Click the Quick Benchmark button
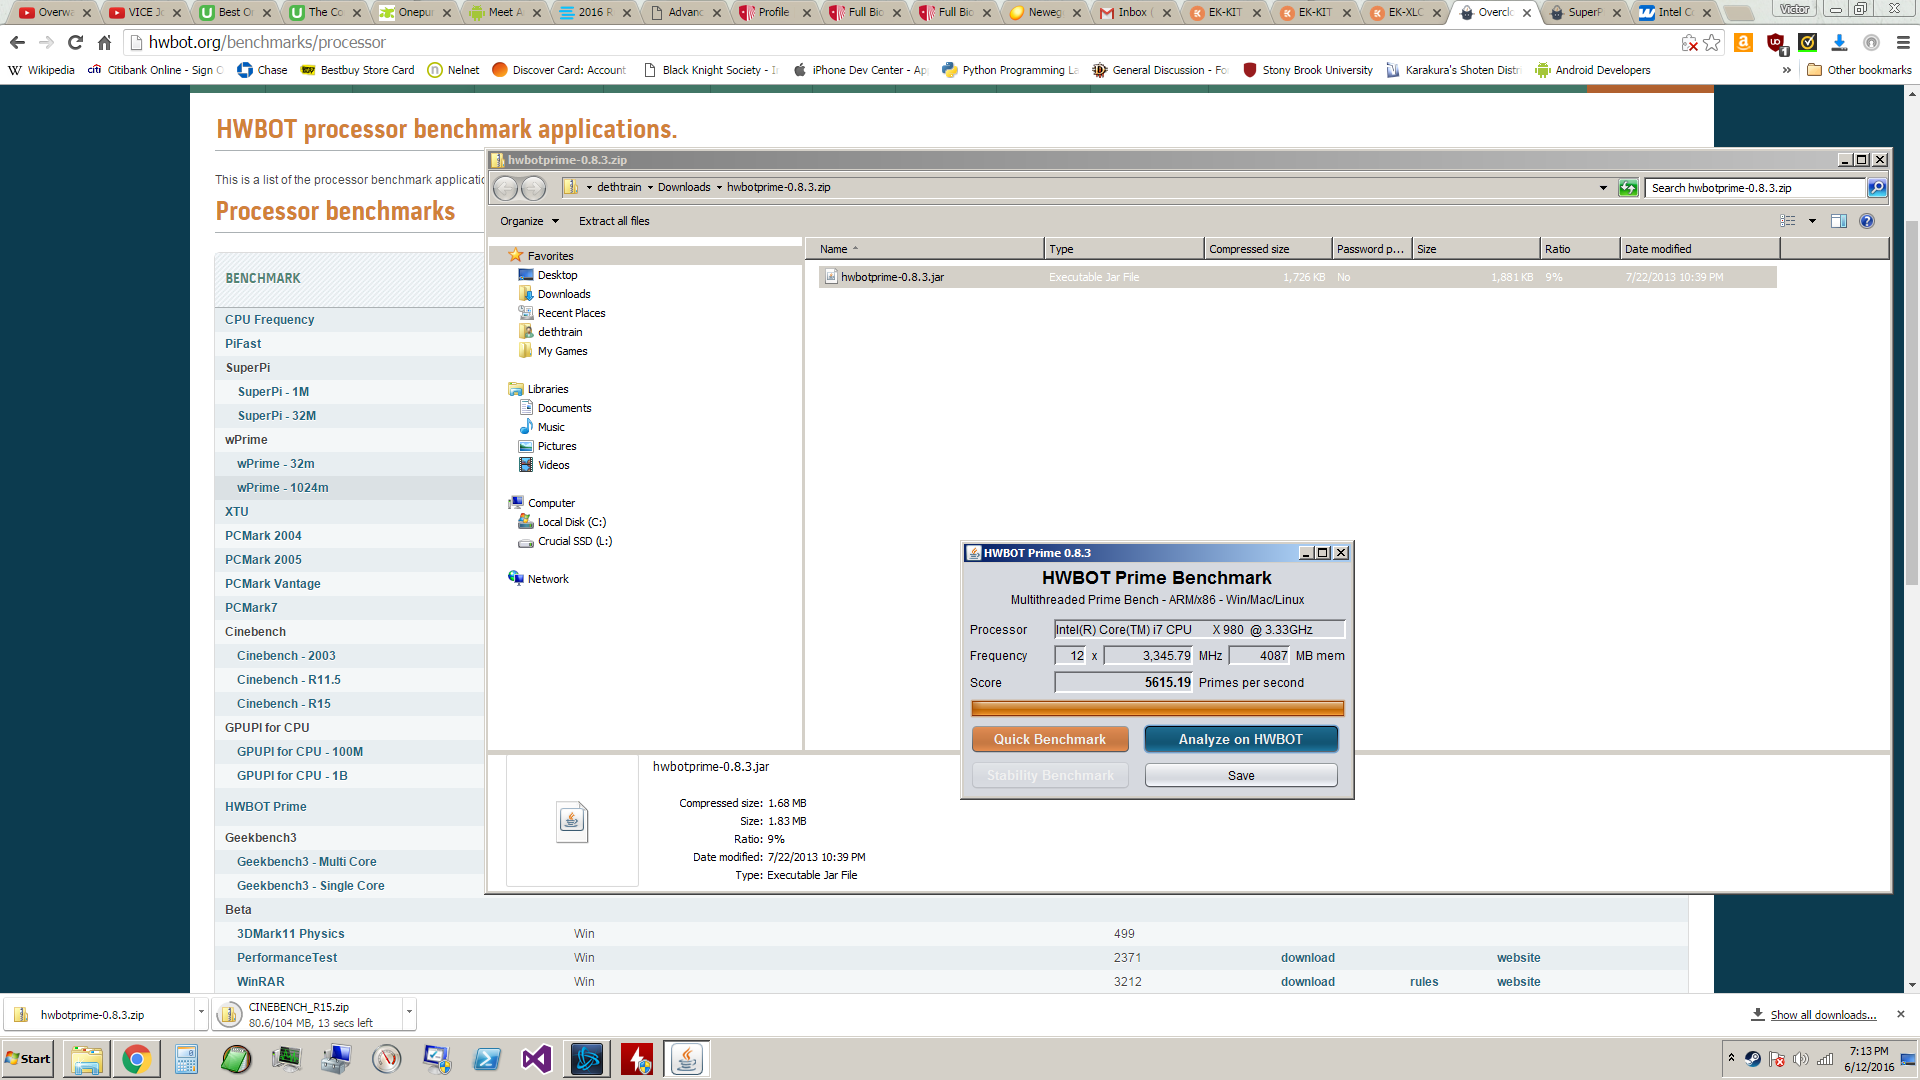This screenshot has width=1920, height=1080. (x=1050, y=739)
